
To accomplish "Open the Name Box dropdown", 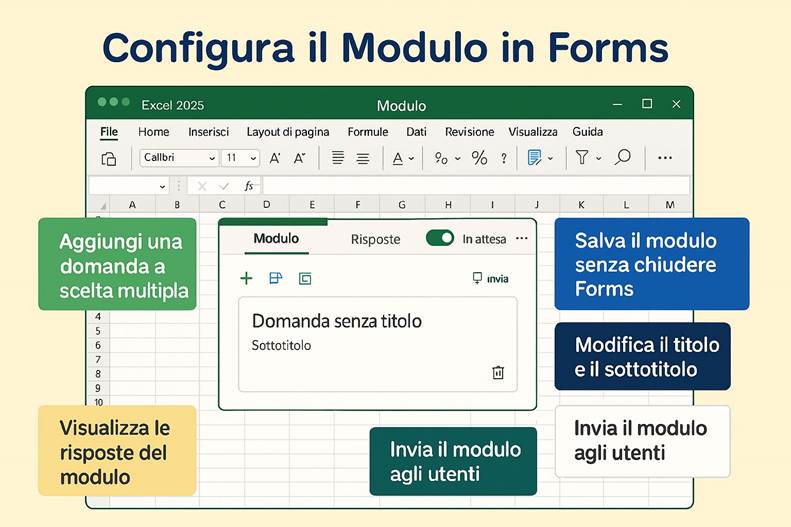I will (162, 187).
